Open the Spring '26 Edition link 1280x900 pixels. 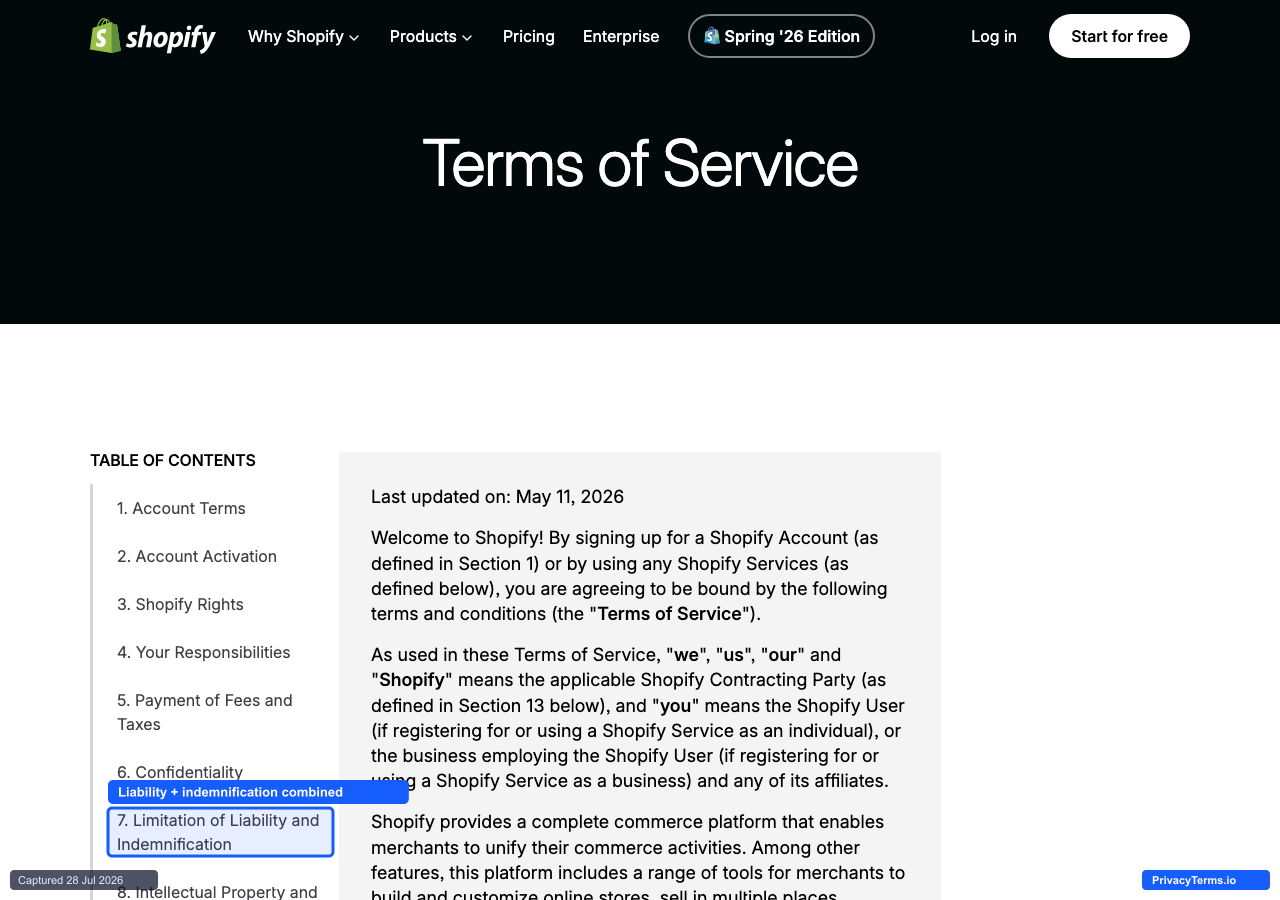[781, 36]
